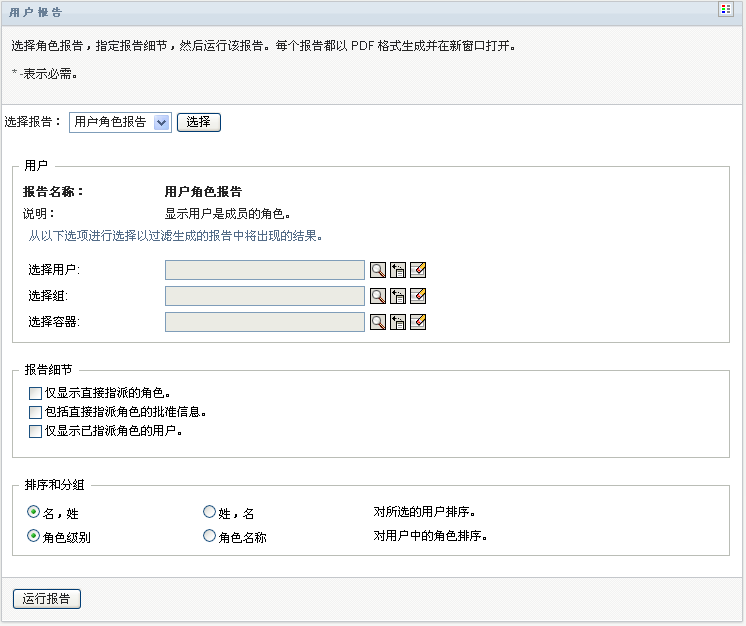Screen dimensions: 746x626
Task: Clear the 选择用户 field with eraser icon
Action: pos(418,270)
